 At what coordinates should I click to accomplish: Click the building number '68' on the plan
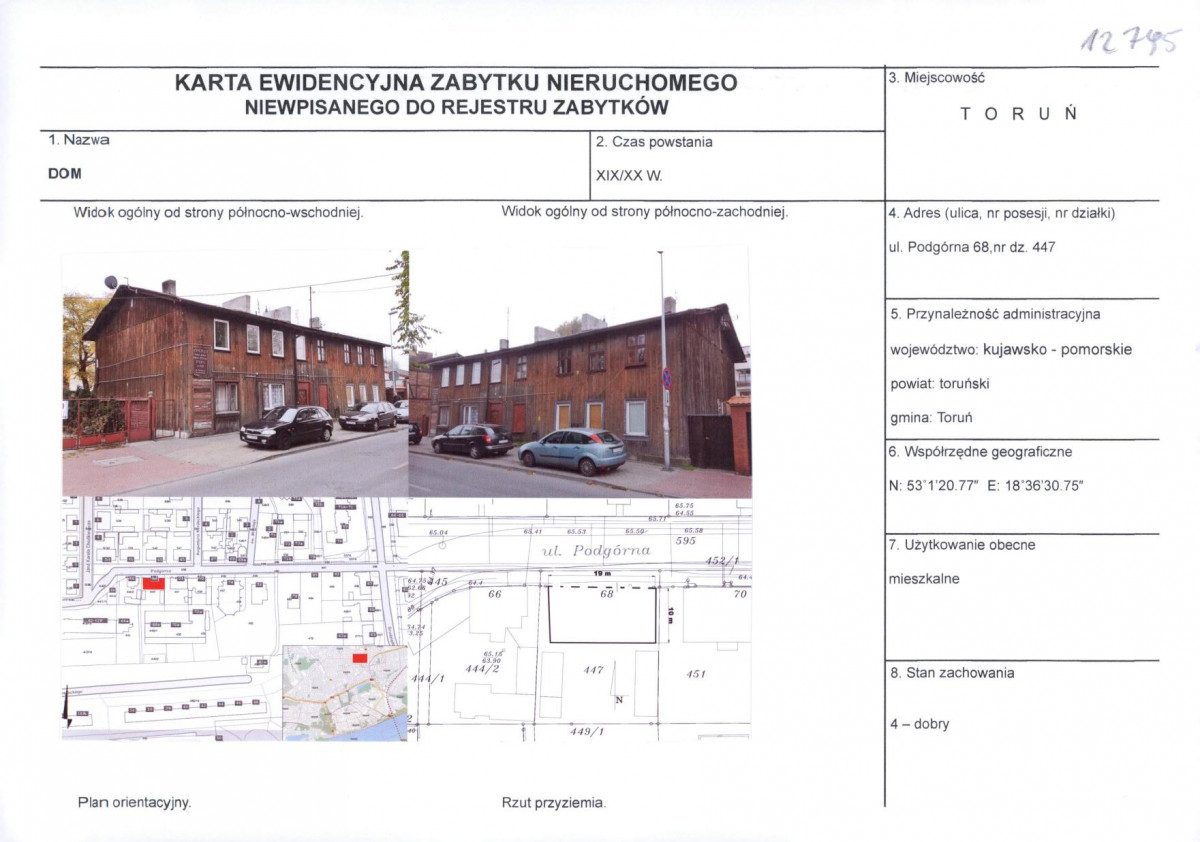point(607,595)
